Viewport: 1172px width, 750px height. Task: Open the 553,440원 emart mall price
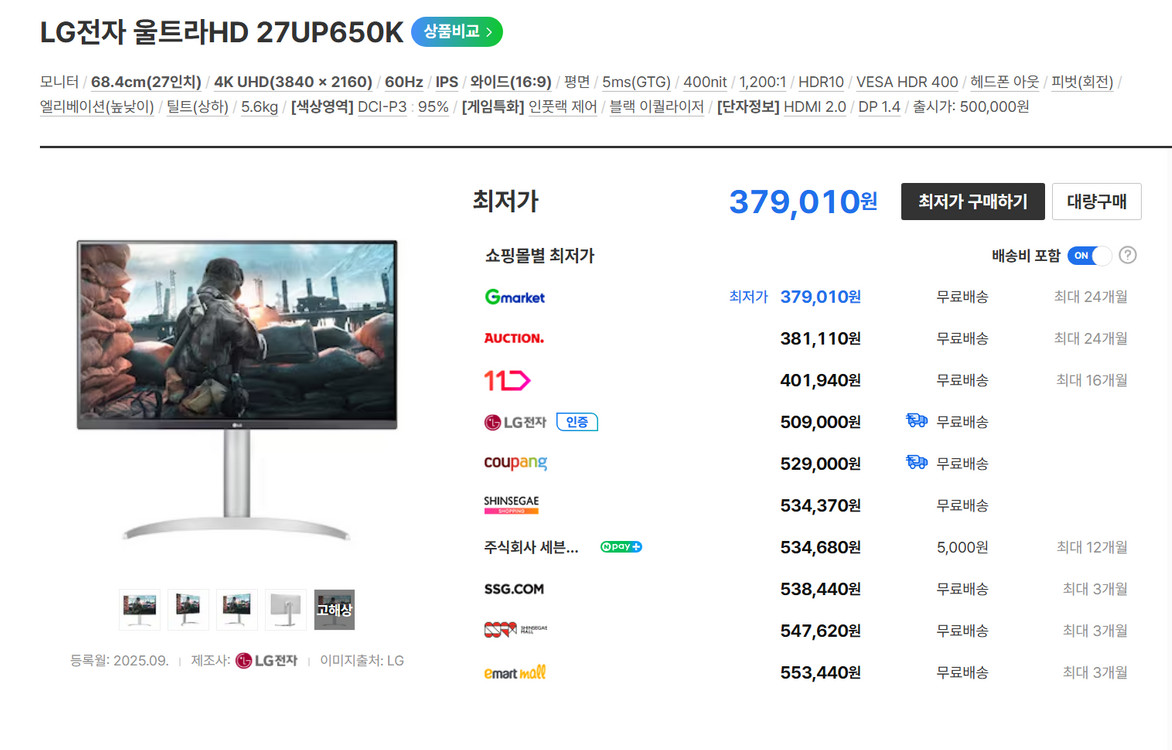821,674
